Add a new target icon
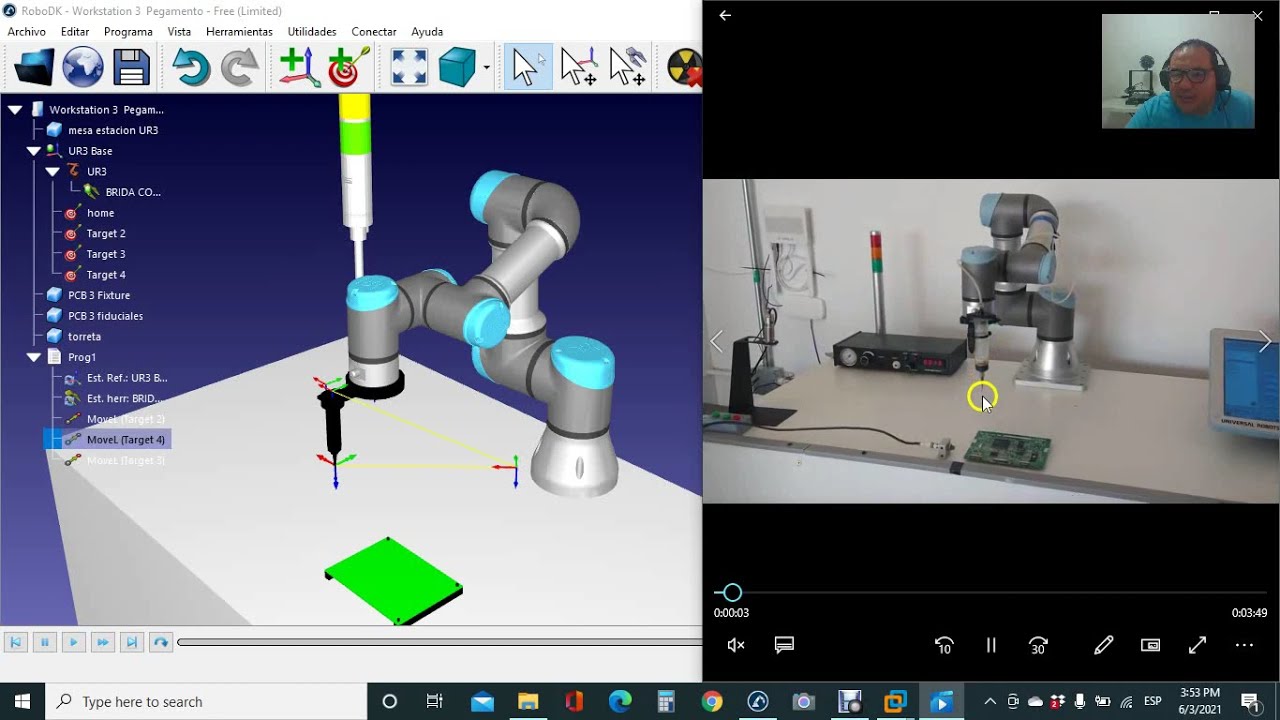Viewport: 1280px width, 720px height. (x=349, y=68)
